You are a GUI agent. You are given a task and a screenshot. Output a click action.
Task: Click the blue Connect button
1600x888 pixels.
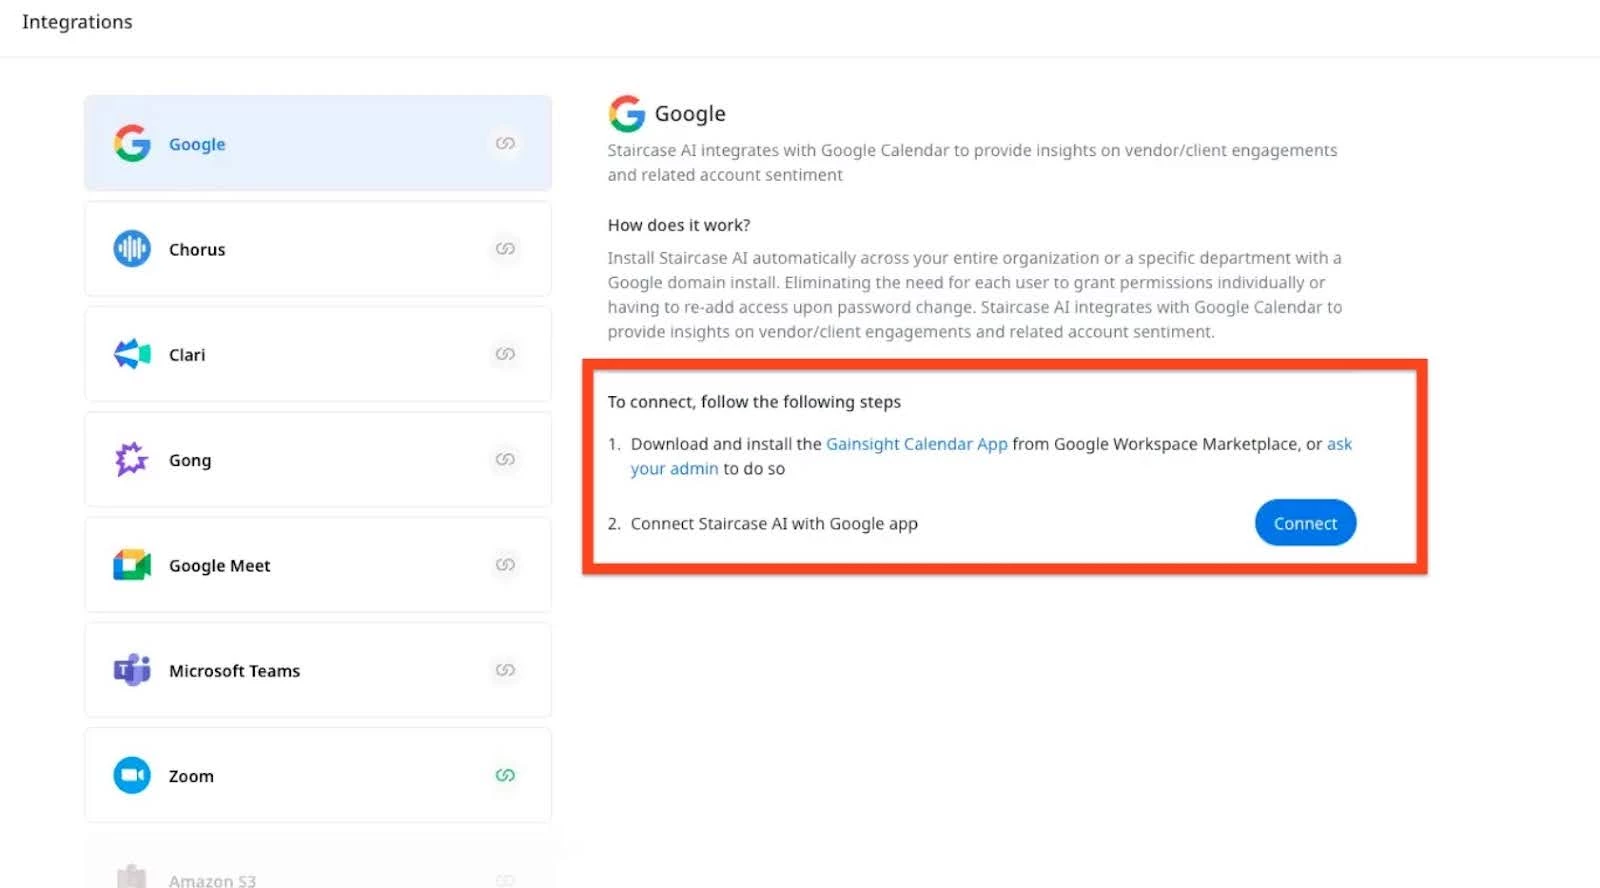point(1305,523)
